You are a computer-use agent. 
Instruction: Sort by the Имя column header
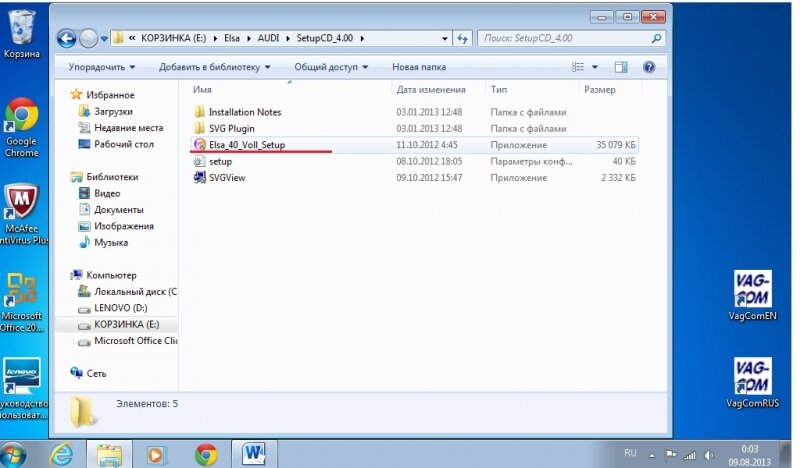[202, 89]
